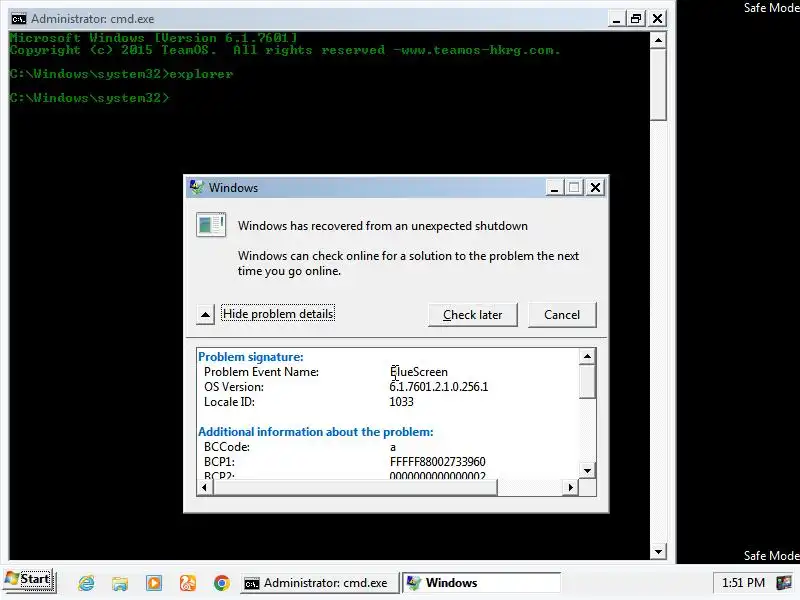The height and width of the screenshot is (600, 800).
Task: Click the cmd.exe window title bar icon
Action: click(19, 19)
